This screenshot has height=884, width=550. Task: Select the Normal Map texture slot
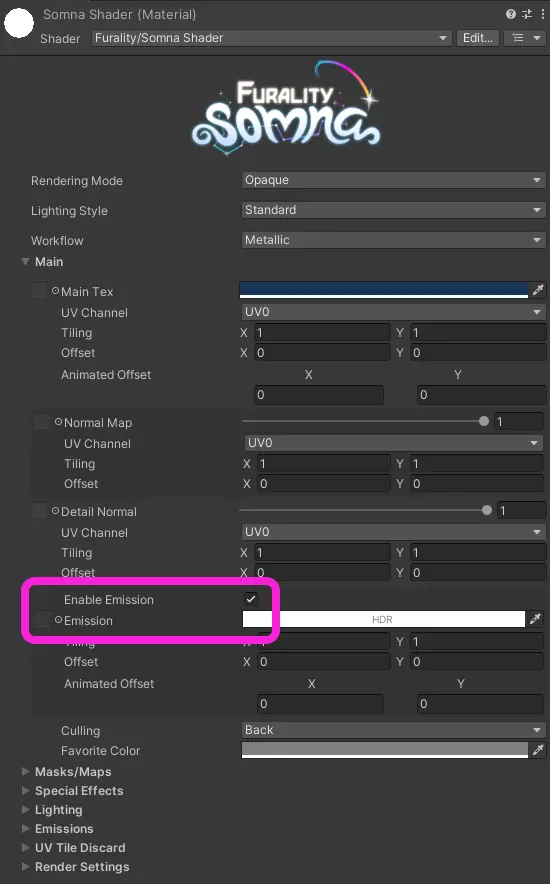pyautogui.click(x=41, y=422)
